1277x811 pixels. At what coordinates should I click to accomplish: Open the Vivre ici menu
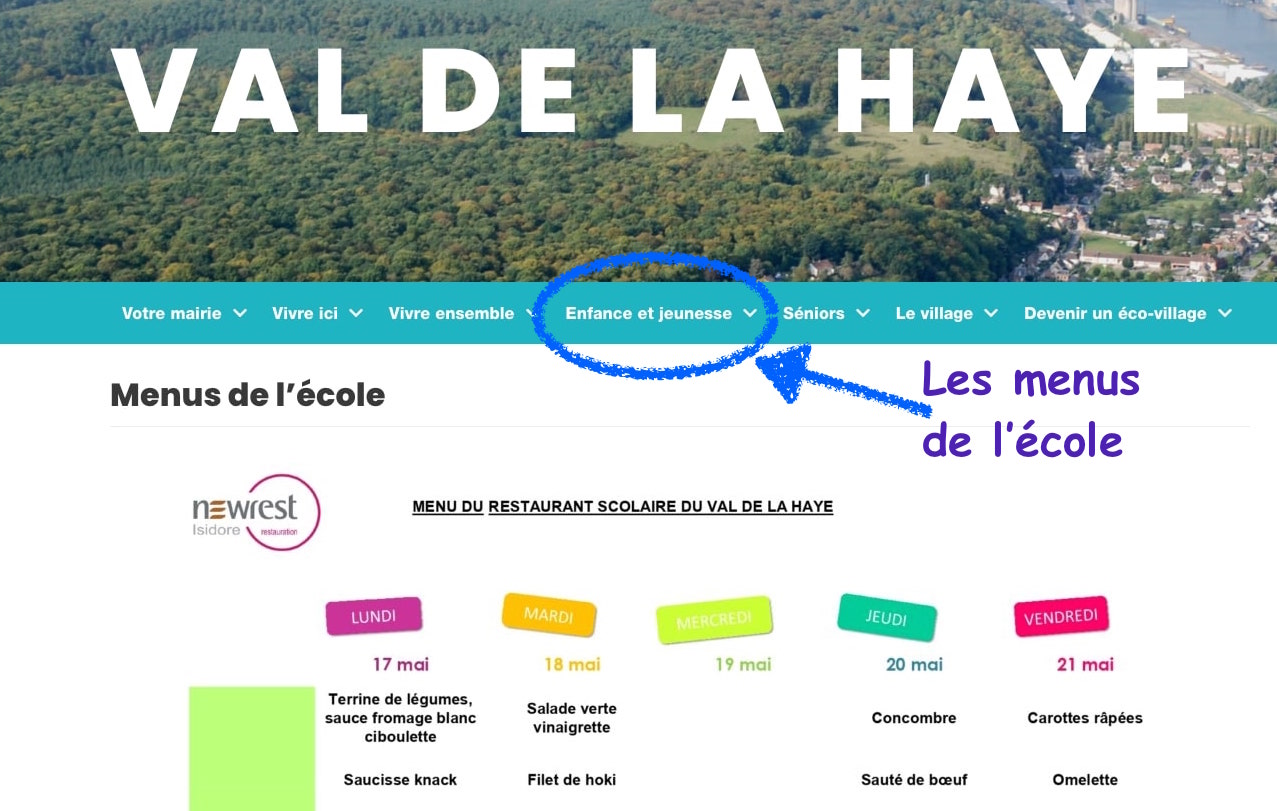coord(305,313)
